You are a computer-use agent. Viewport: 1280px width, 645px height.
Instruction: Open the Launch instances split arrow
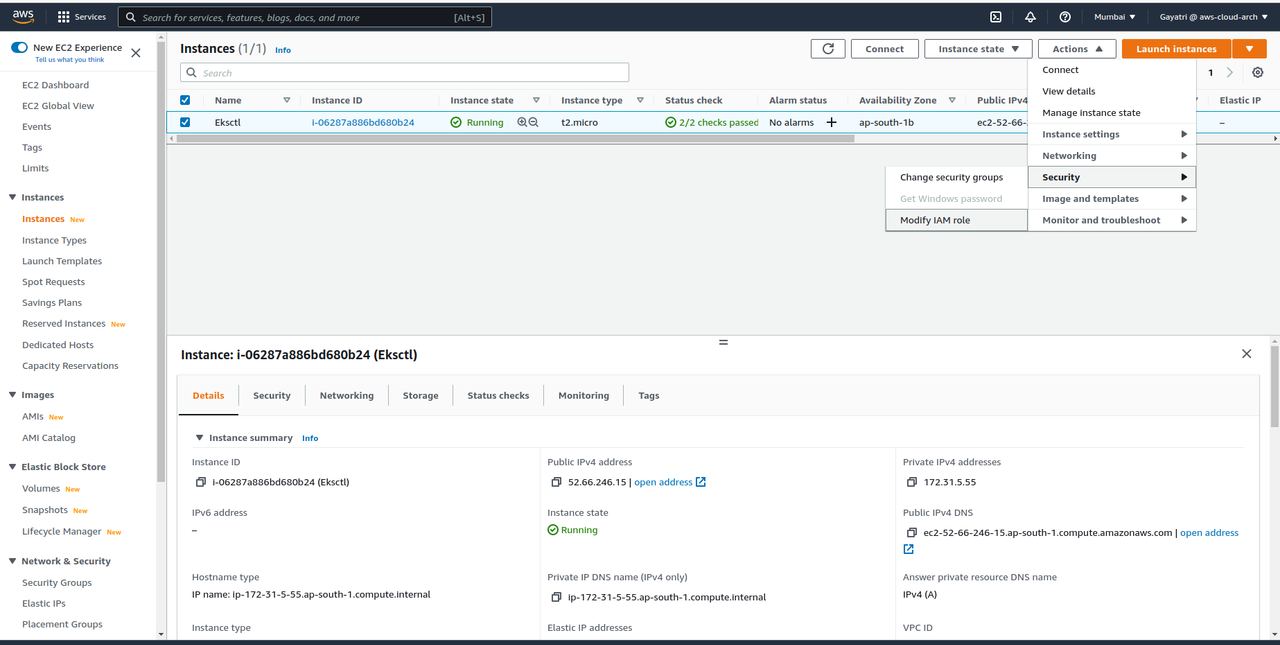pyautogui.click(x=1249, y=49)
